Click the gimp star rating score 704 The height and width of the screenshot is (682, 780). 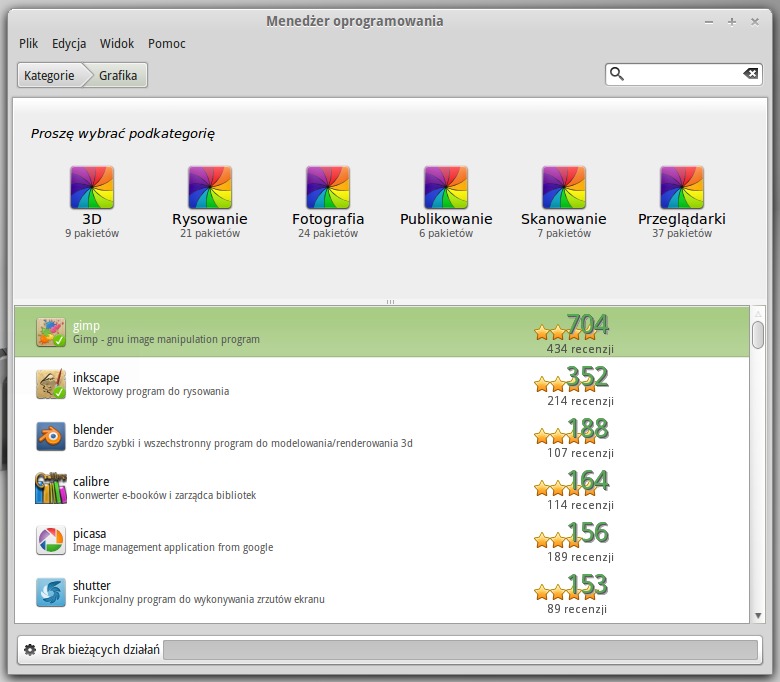tap(587, 325)
